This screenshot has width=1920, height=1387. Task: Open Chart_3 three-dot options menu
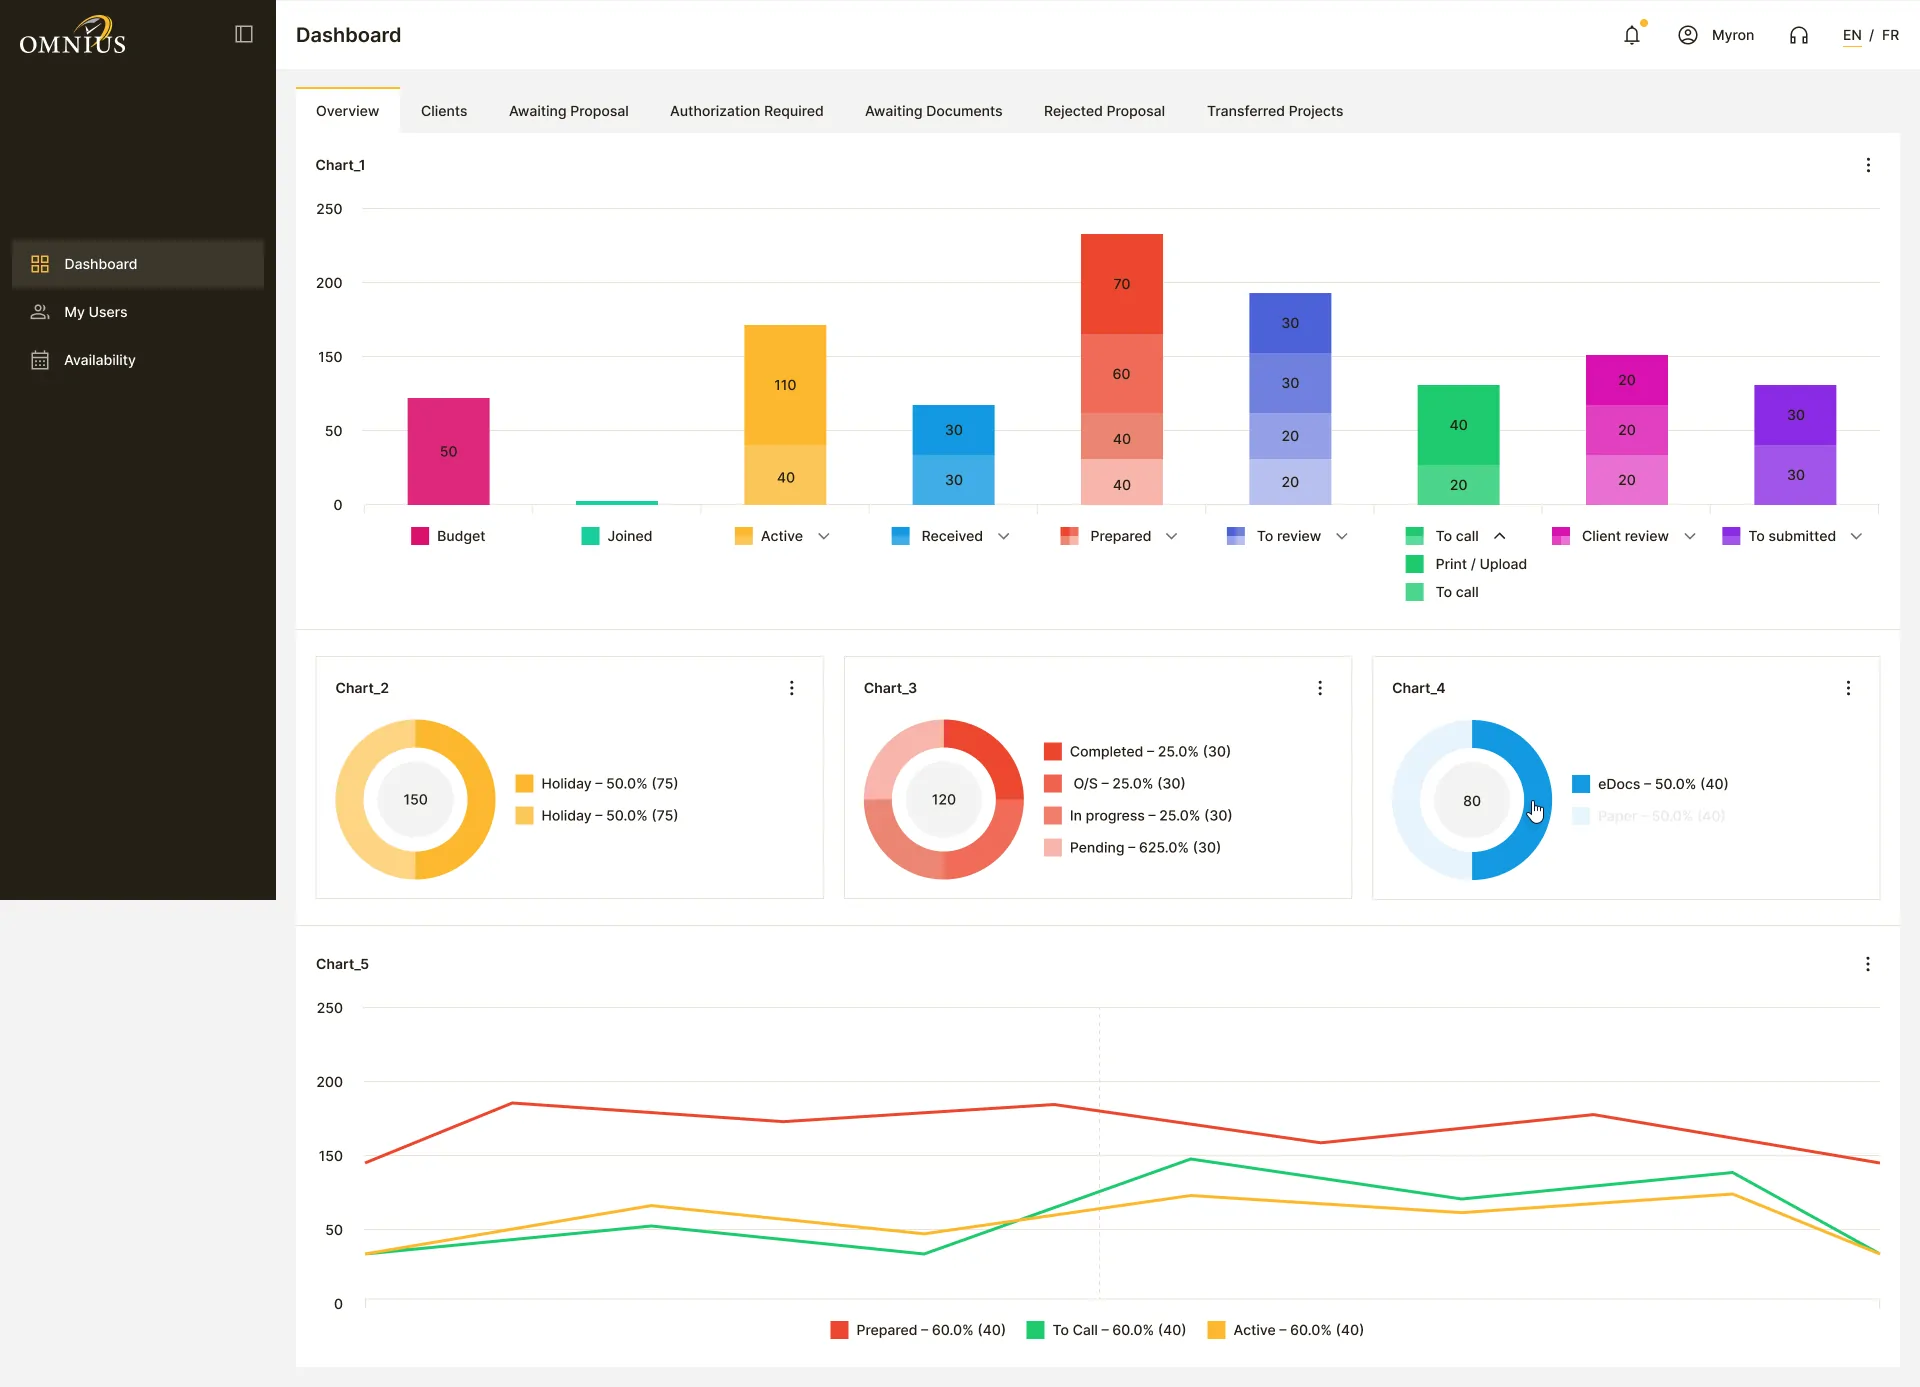coord(1320,688)
